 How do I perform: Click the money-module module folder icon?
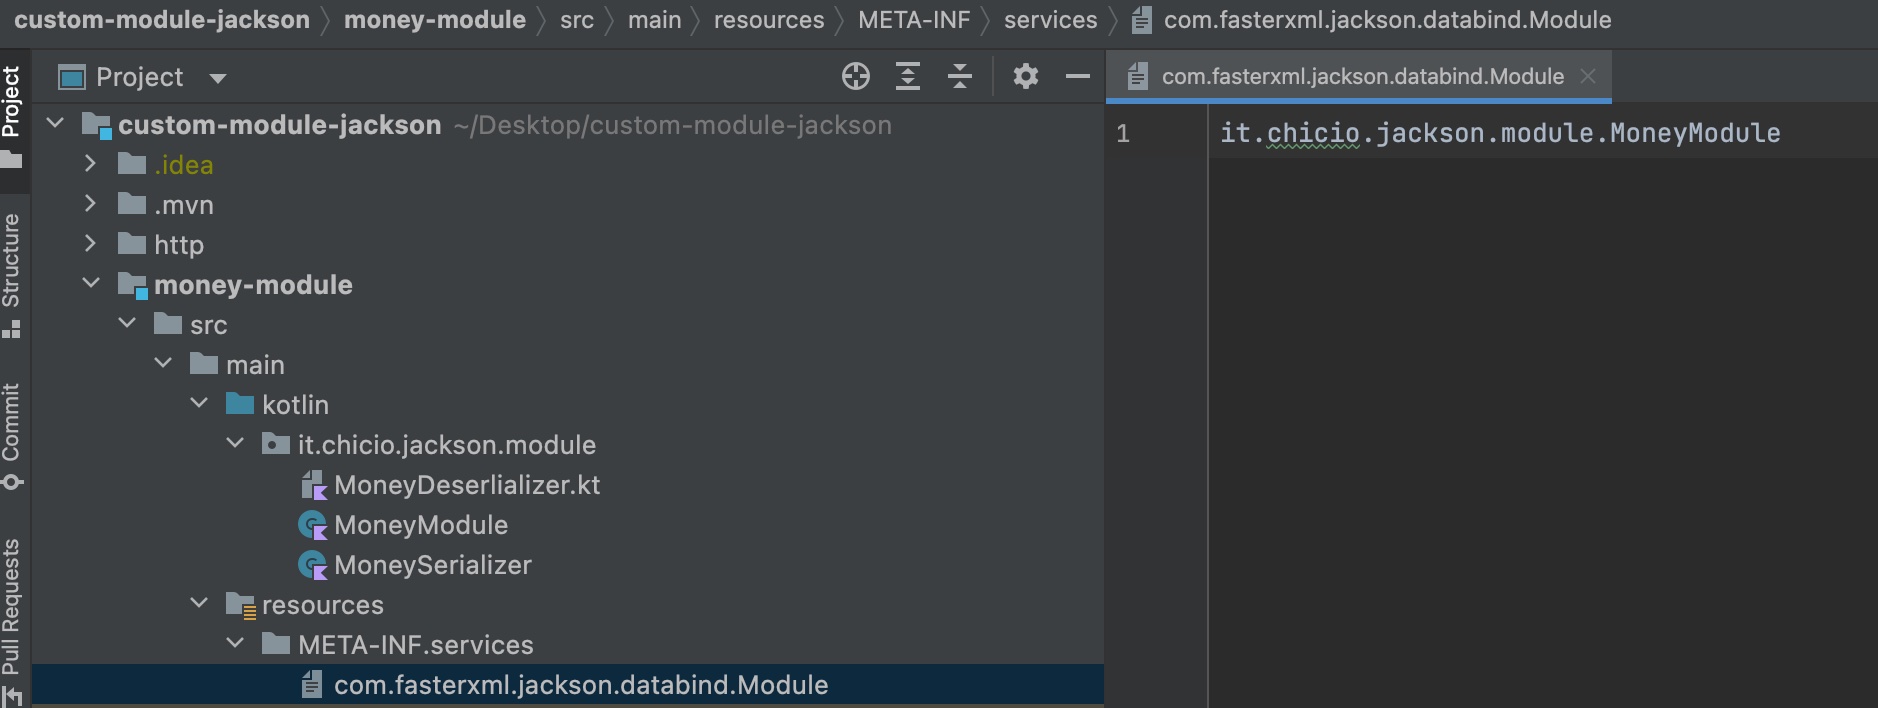(x=132, y=285)
